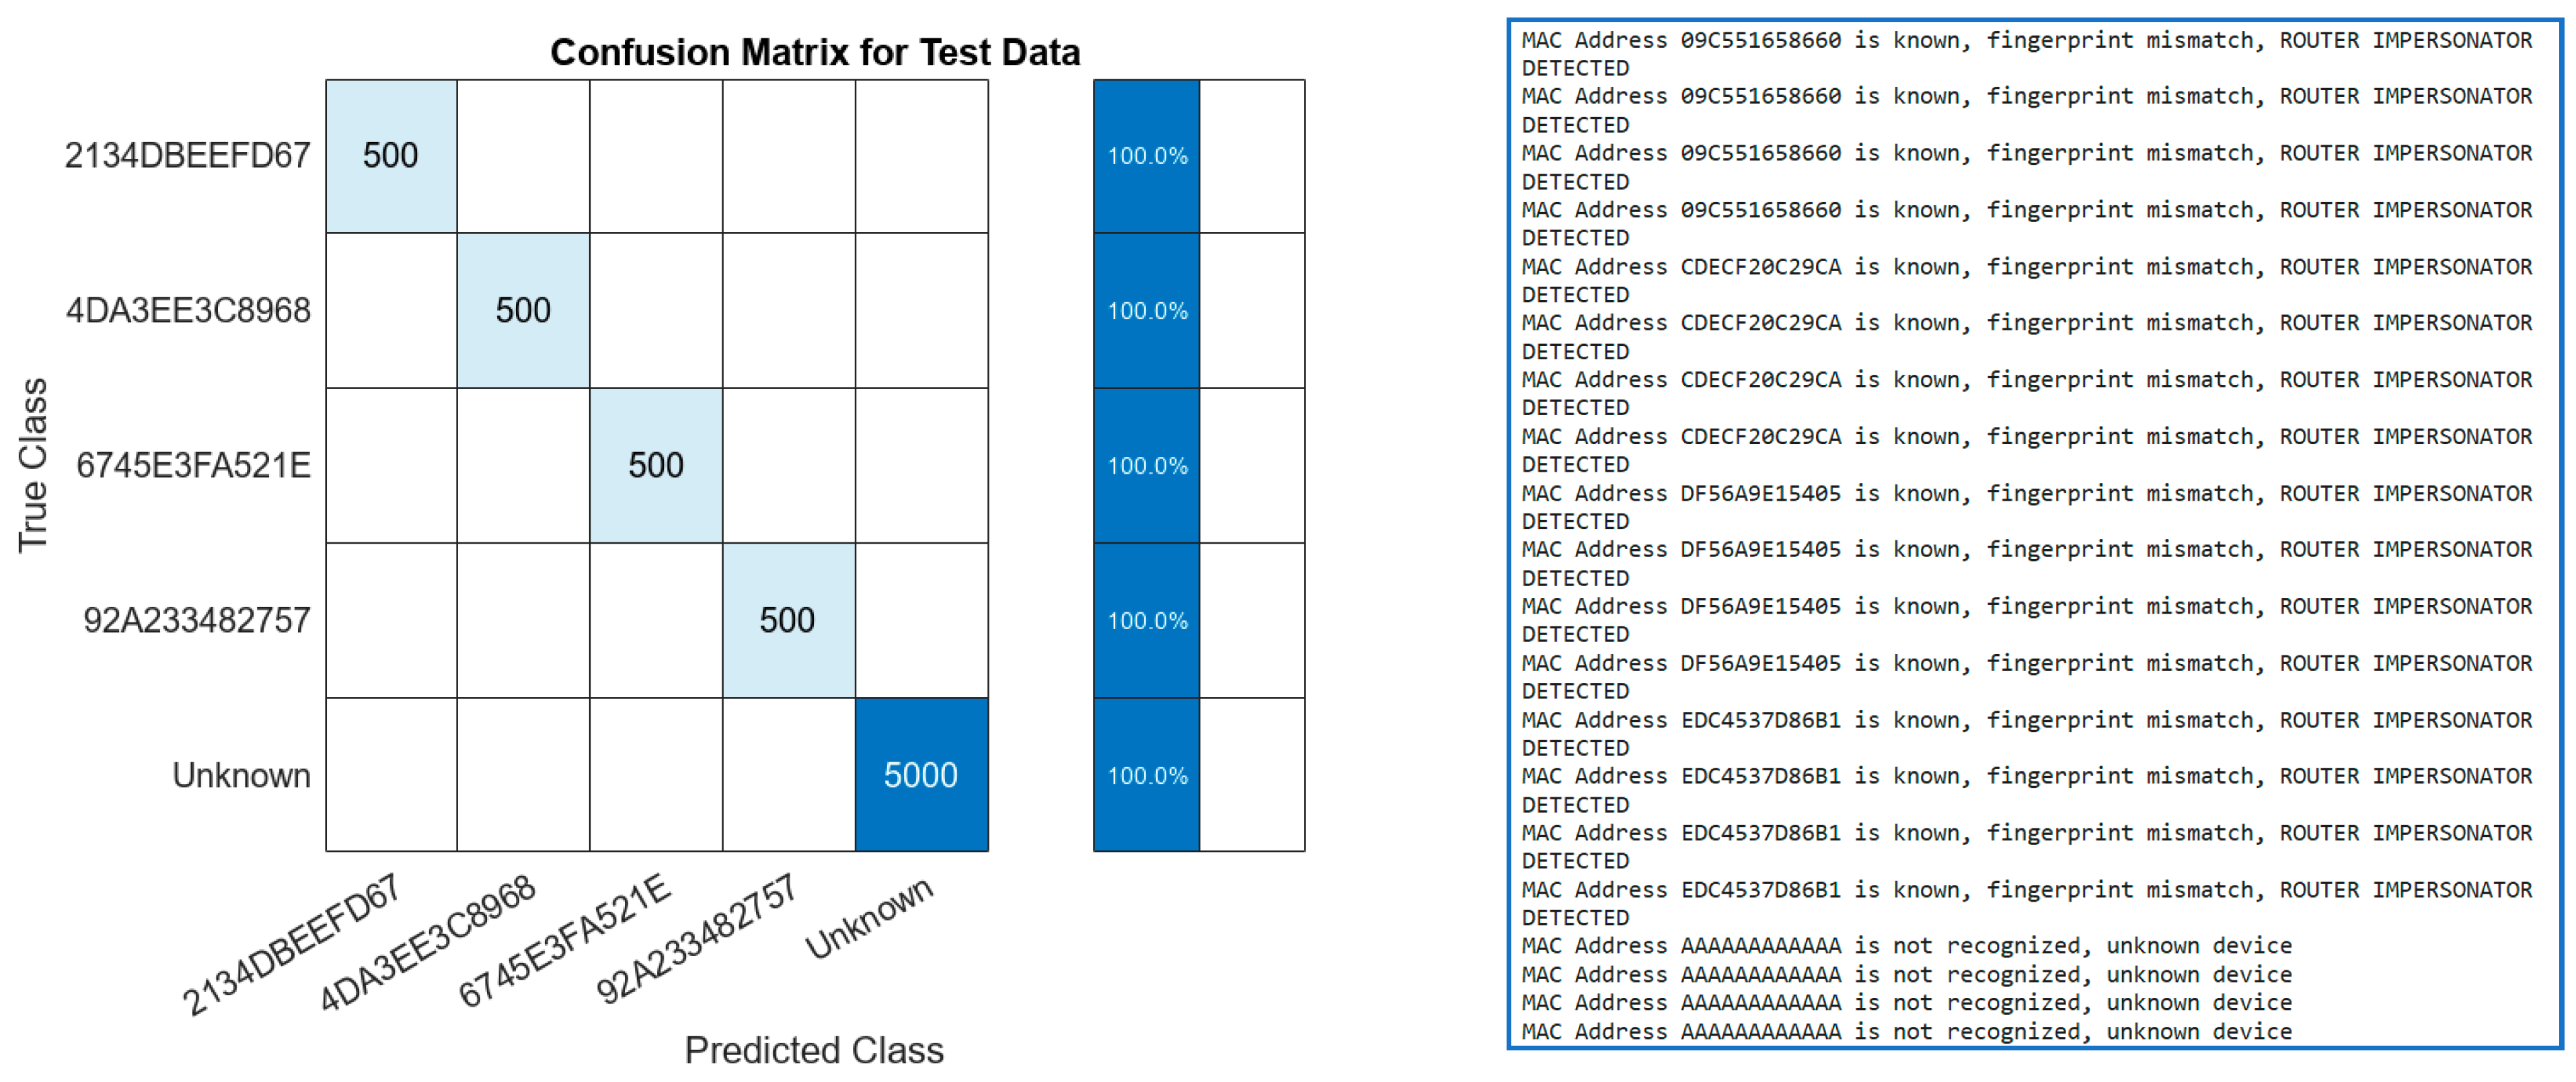Click the 'Unknown' true class row label
This screenshot has height=1082, width=2576.
pyautogui.click(x=241, y=775)
